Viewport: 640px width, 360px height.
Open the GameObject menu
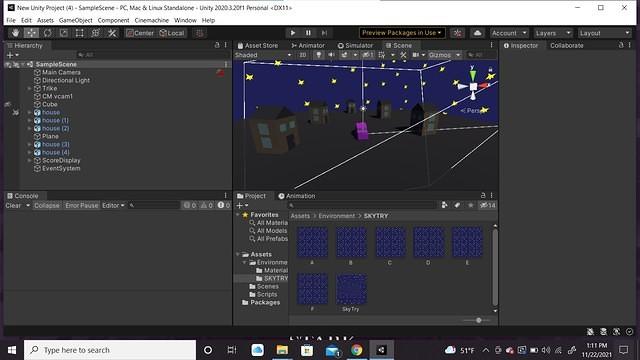point(76,20)
